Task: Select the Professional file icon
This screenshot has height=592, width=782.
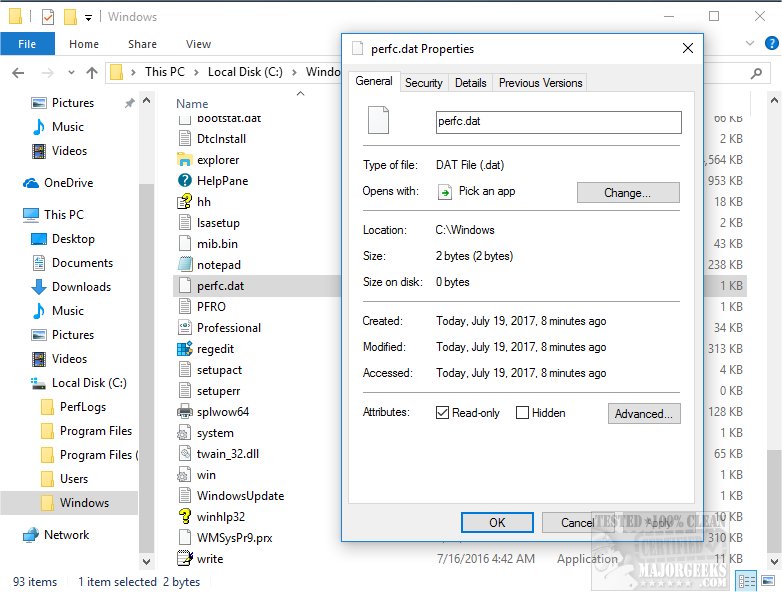Action: [185, 328]
